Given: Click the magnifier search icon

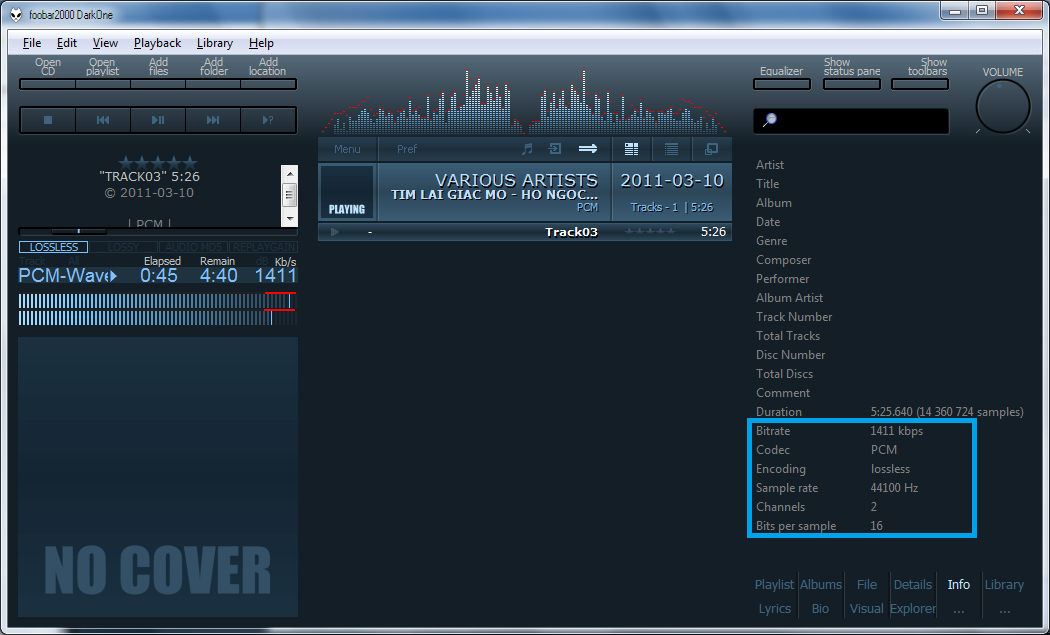Looking at the screenshot, I should 770,120.
